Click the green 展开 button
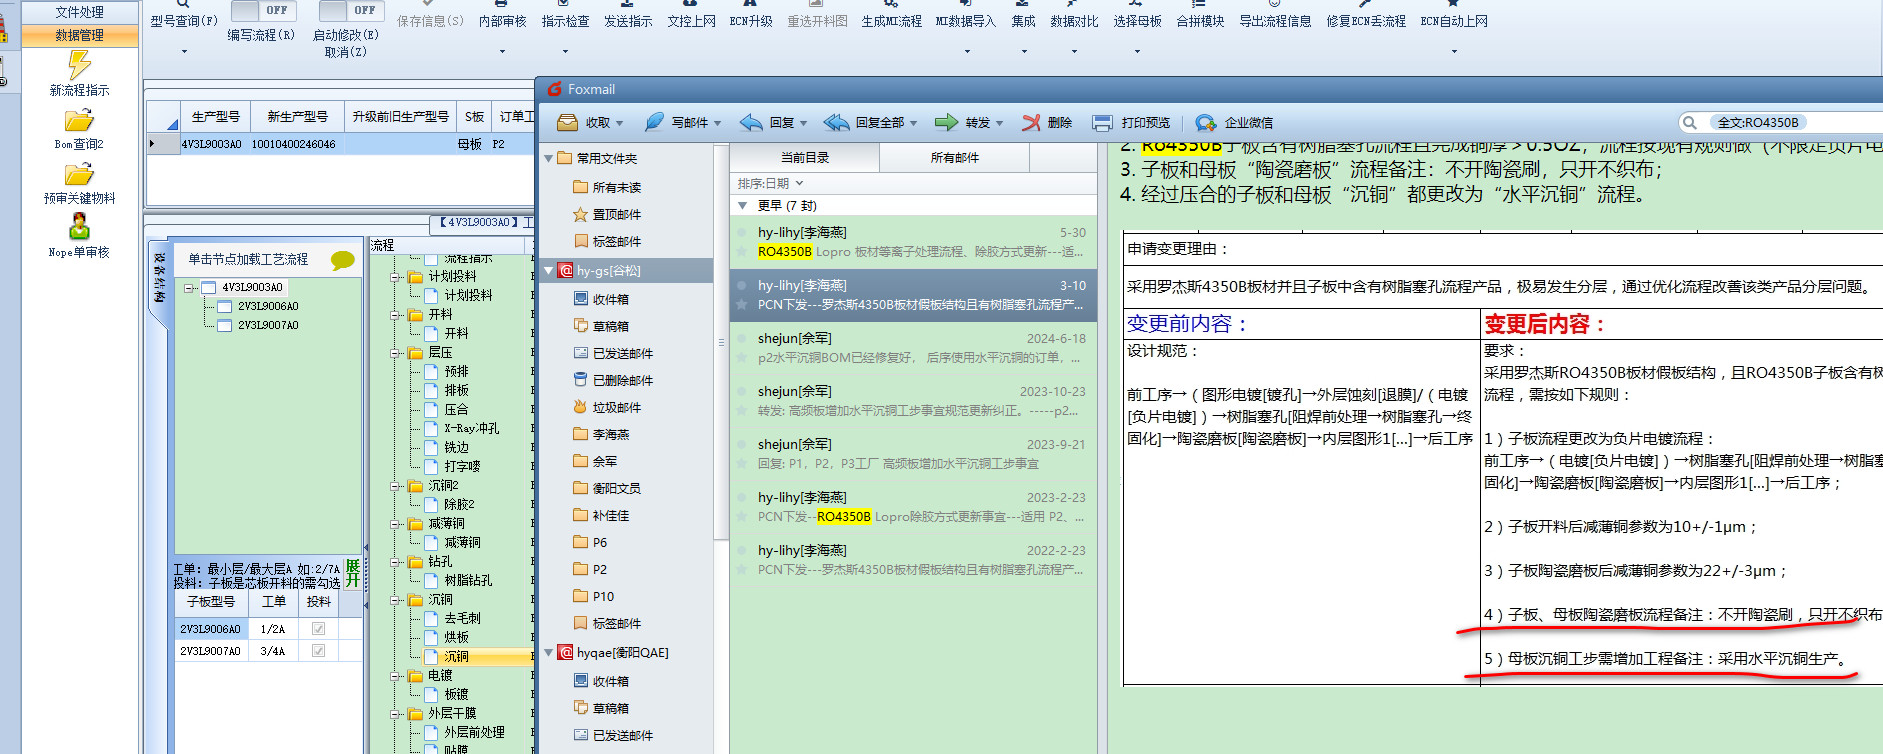Image resolution: width=1883 pixels, height=754 pixels. tap(353, 573)
